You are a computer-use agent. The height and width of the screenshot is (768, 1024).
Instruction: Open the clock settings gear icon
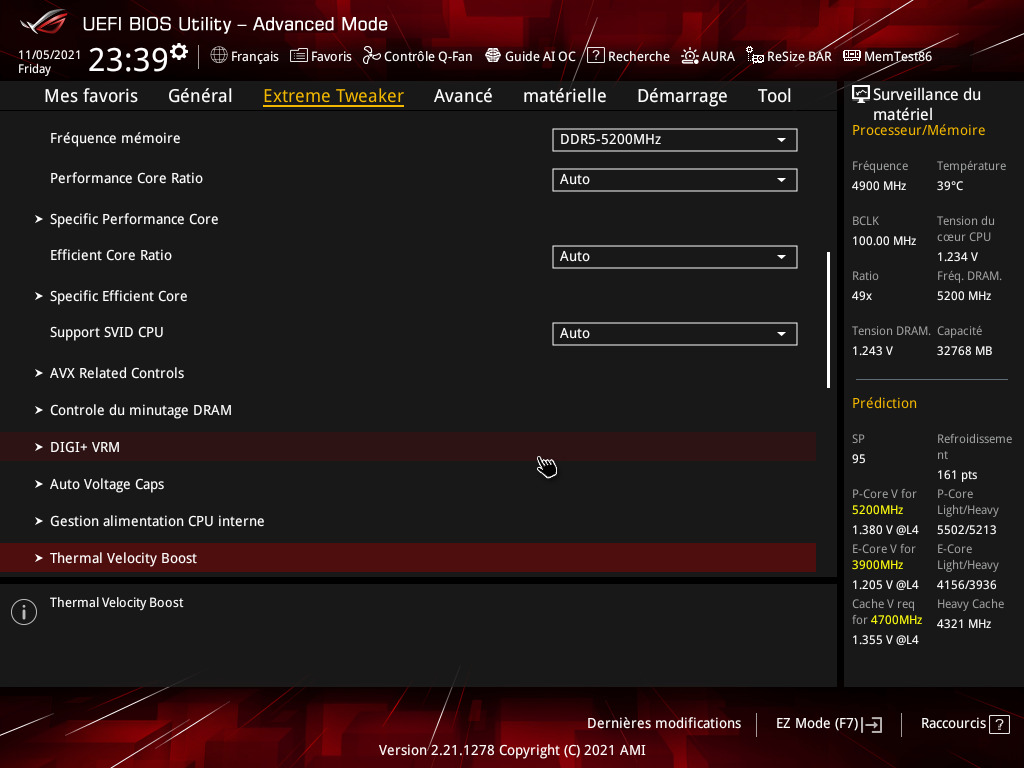coord(179,52)
